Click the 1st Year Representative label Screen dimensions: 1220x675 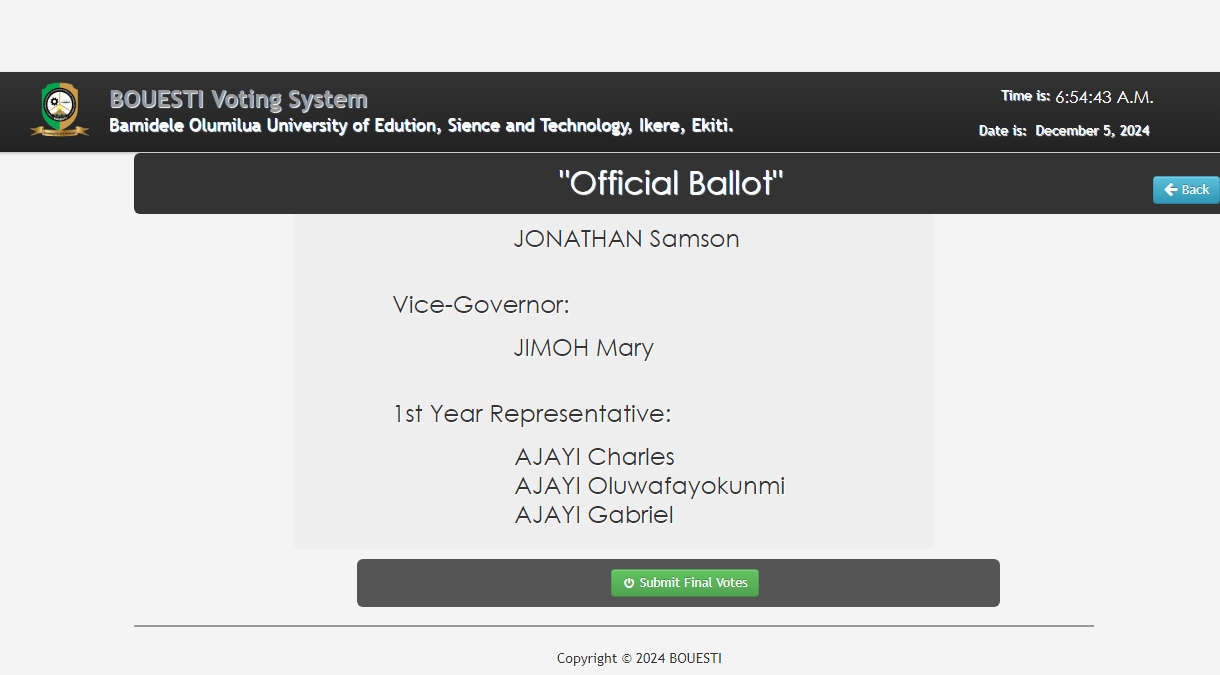pos(532,414)
